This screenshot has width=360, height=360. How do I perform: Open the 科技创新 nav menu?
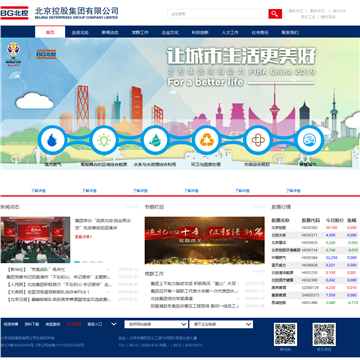coord(200,33)
